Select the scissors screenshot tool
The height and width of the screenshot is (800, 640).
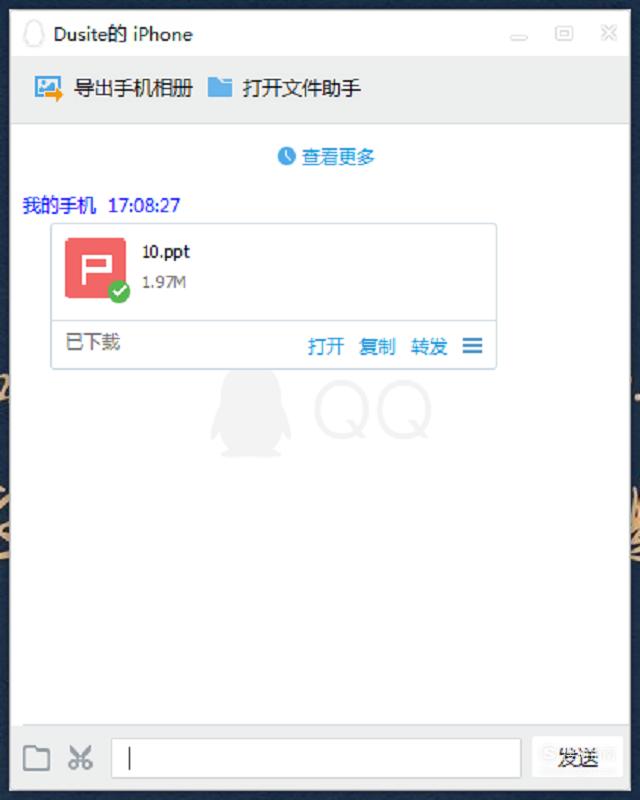tap(81, 758)
